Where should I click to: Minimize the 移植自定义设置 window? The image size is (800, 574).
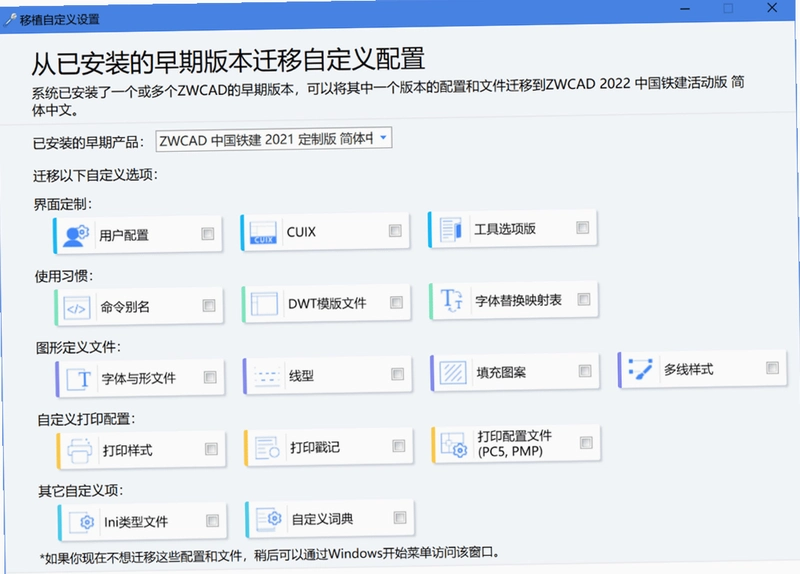[685, 9]
